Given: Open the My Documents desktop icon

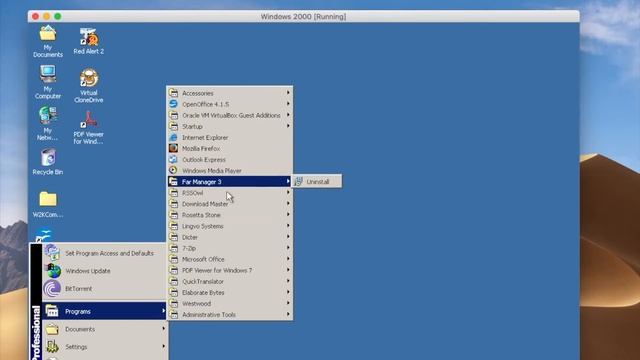Looking at the screenshot, I should pyautogui.click(x=48, y=41).
